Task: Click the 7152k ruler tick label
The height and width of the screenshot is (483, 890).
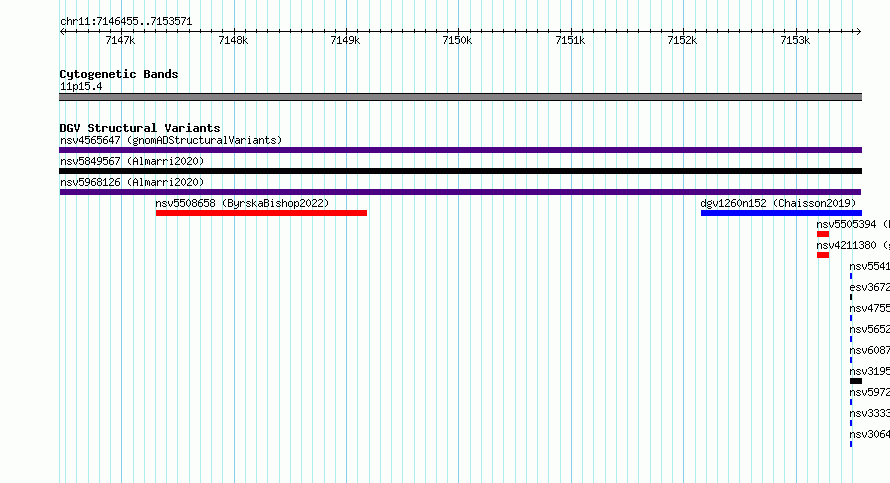Action: point(682,40)
